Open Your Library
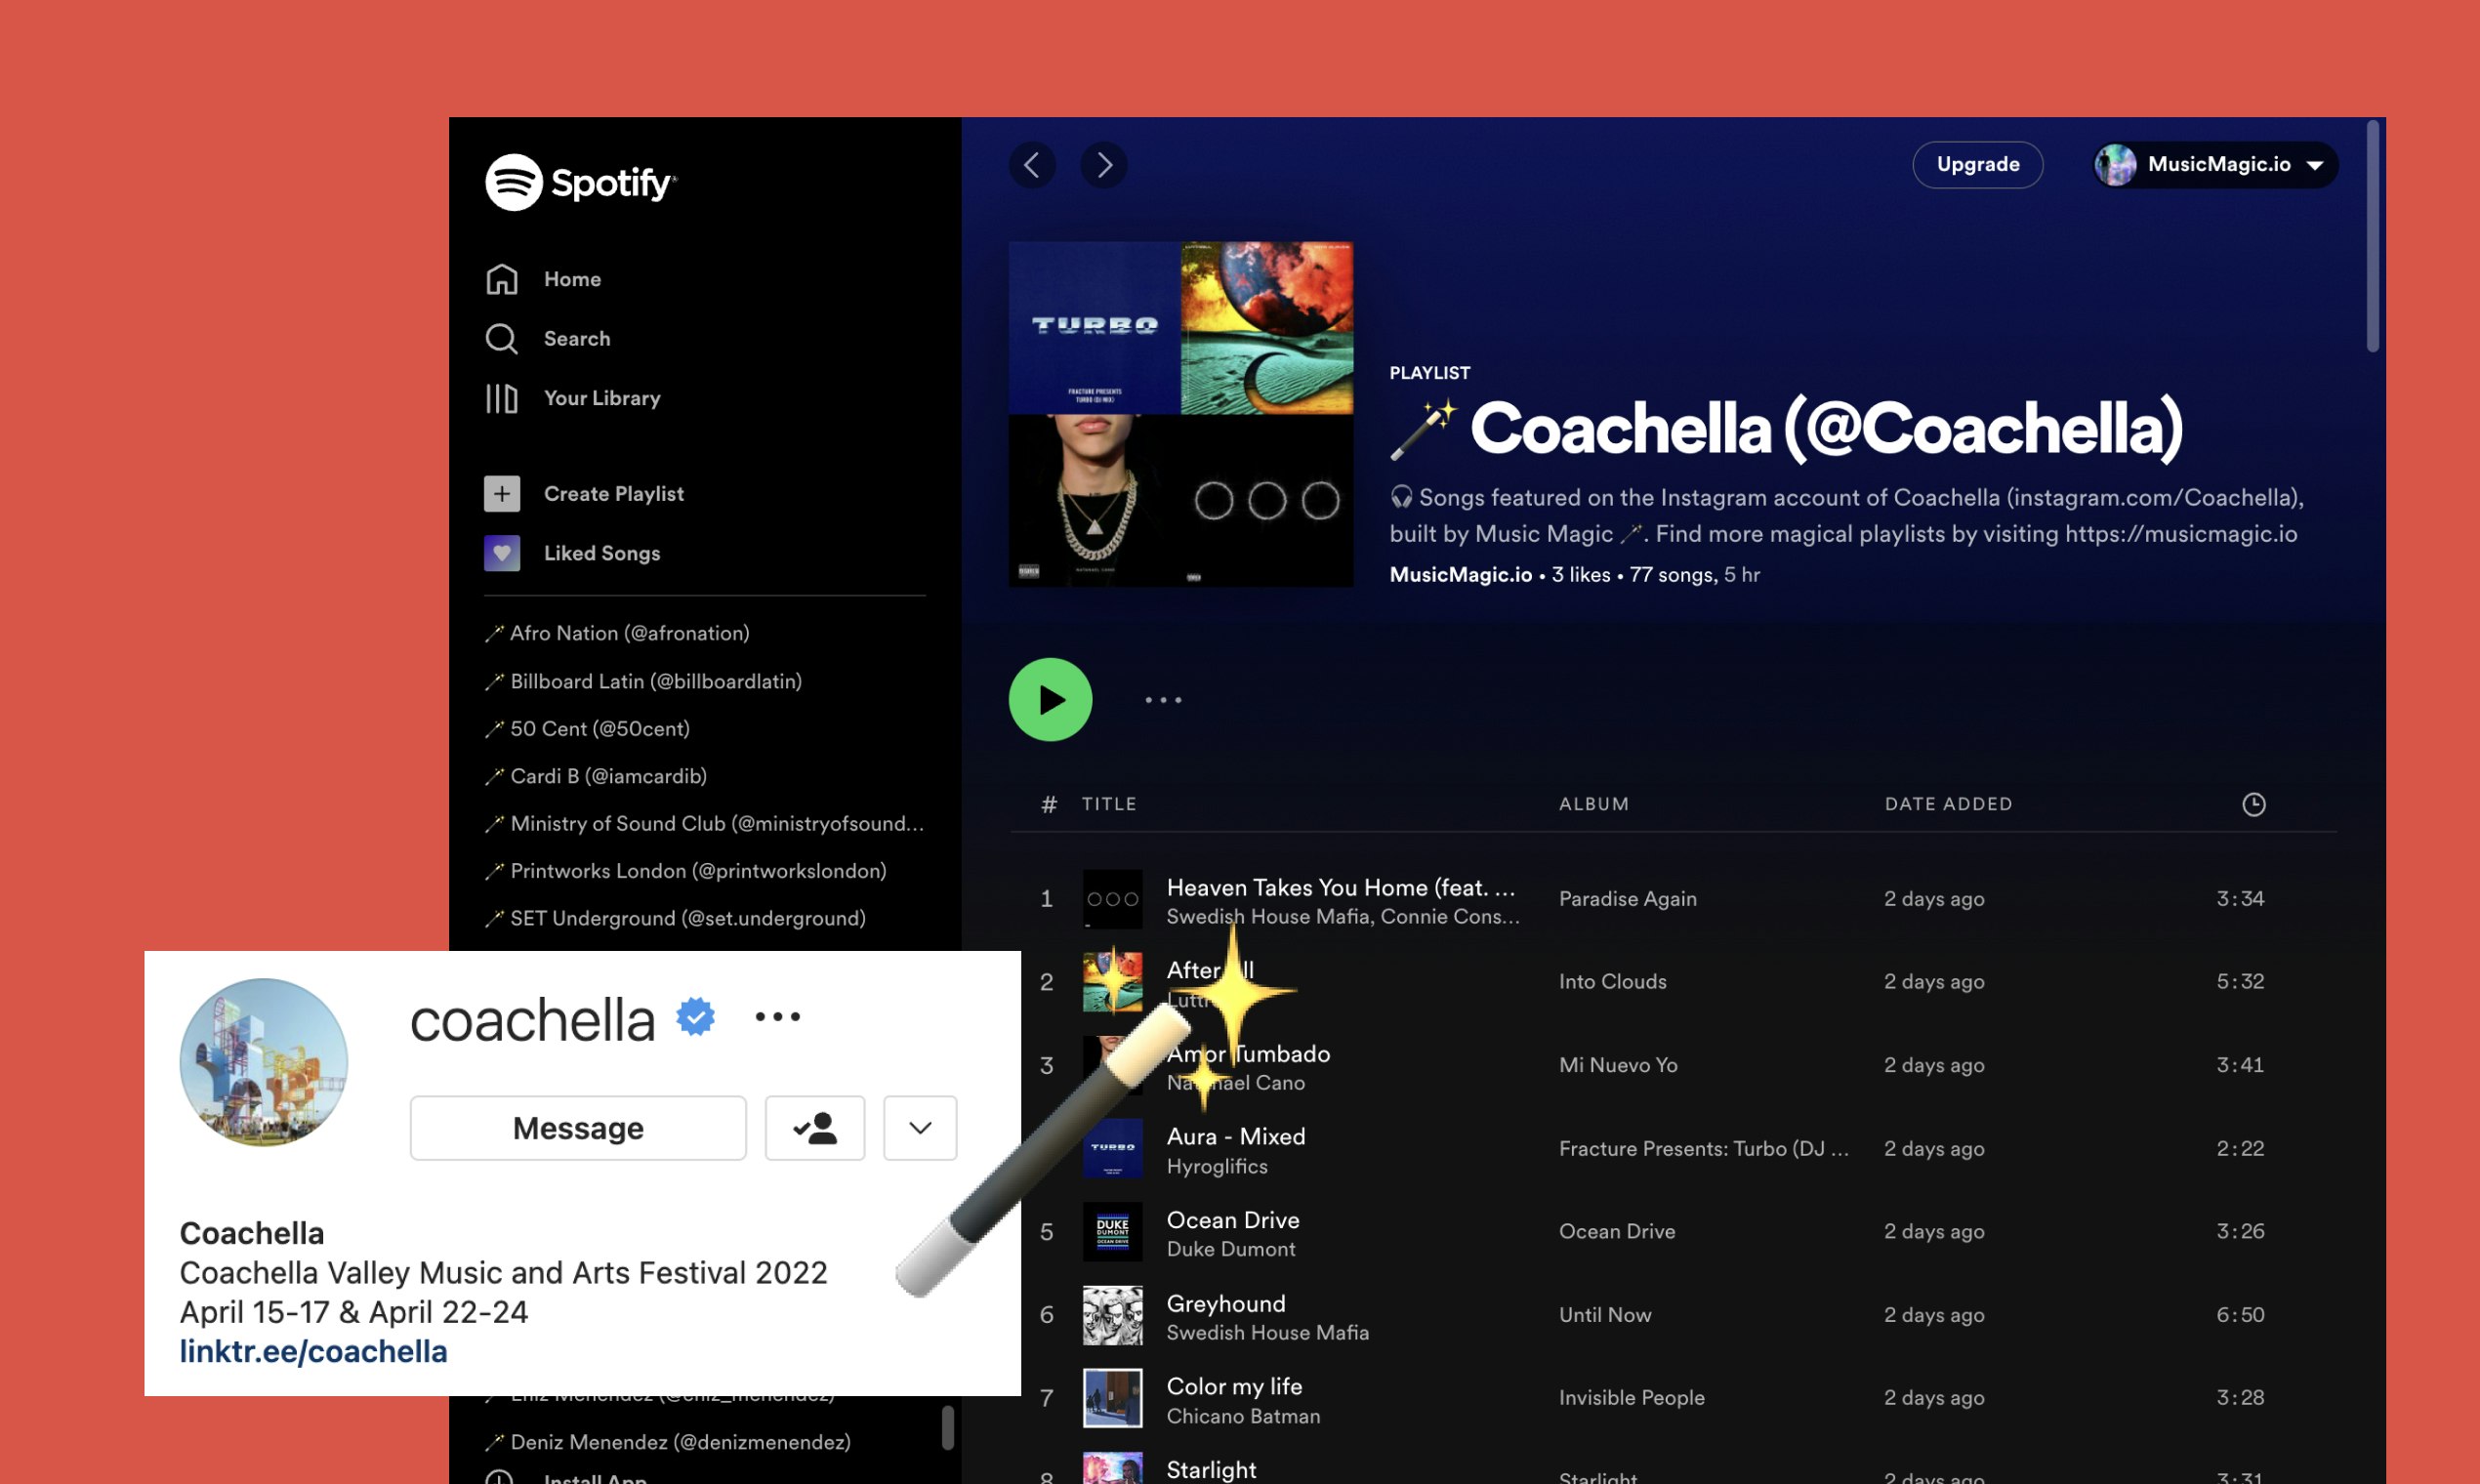The image size is (2480, 1484). [602, 398]
